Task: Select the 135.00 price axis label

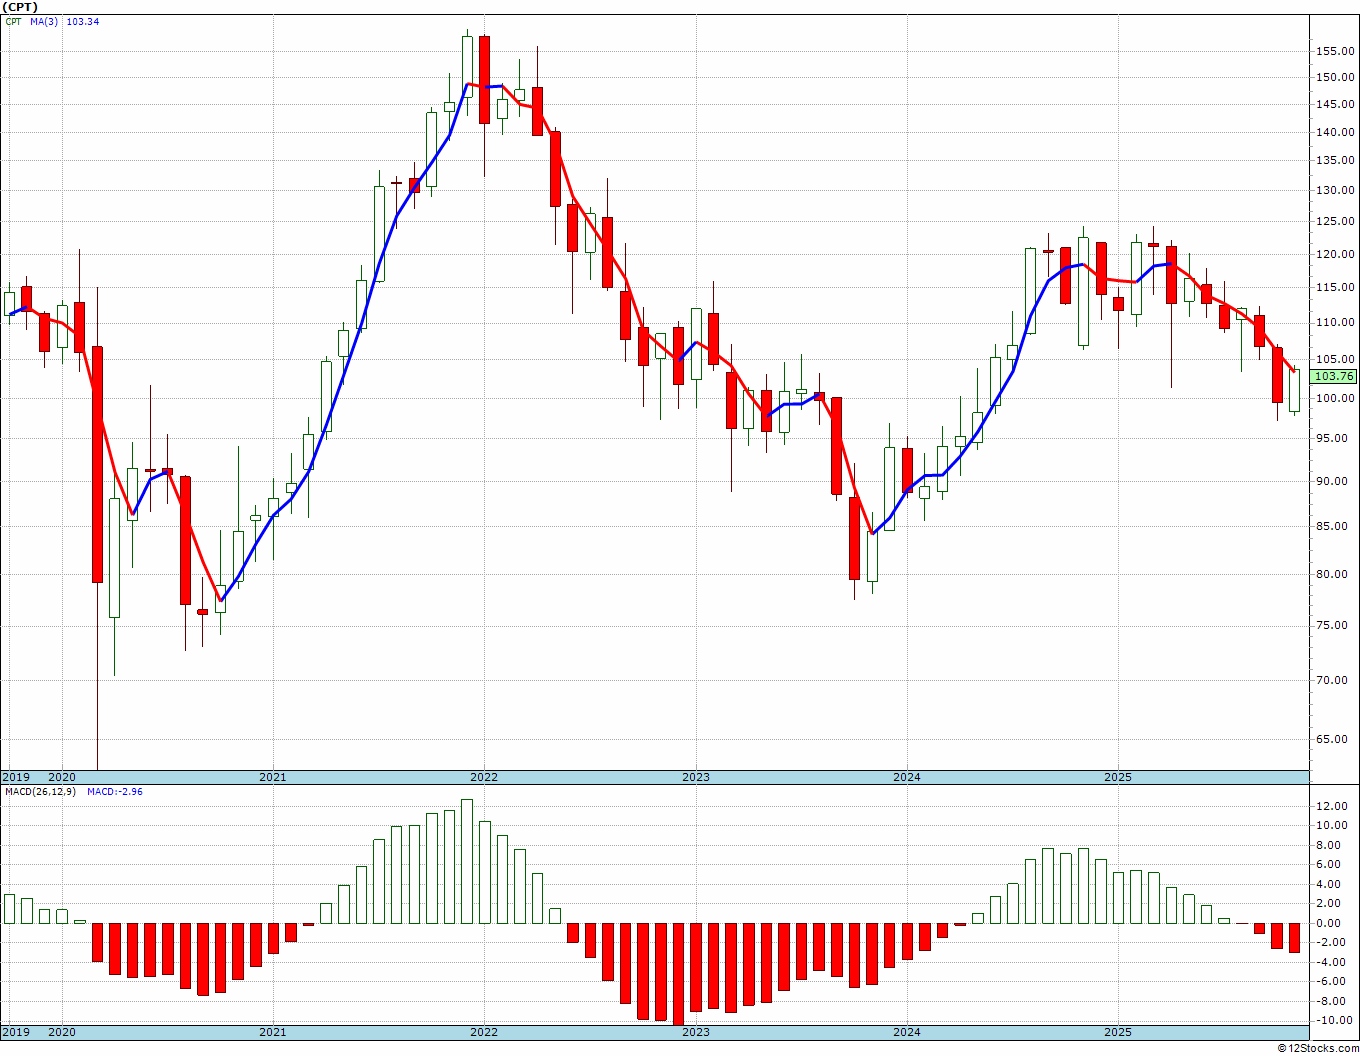Action: click(x=1336, y=161)
